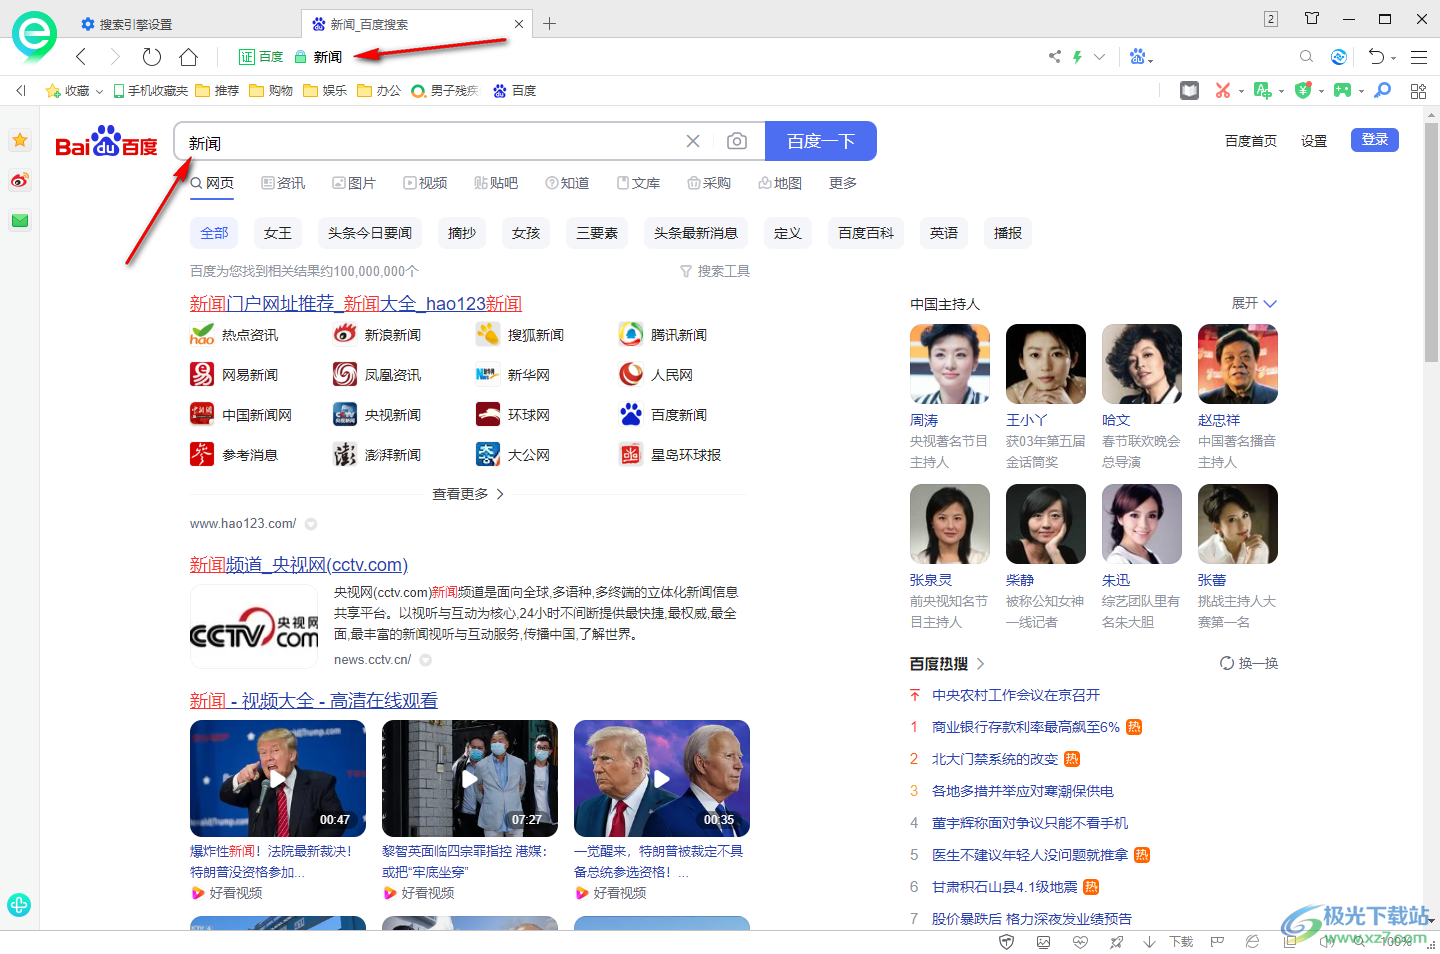The height and width of the screenshot is (954, 1440).
Task: Open 搜索工具 filter option
Action: point(715,271)
